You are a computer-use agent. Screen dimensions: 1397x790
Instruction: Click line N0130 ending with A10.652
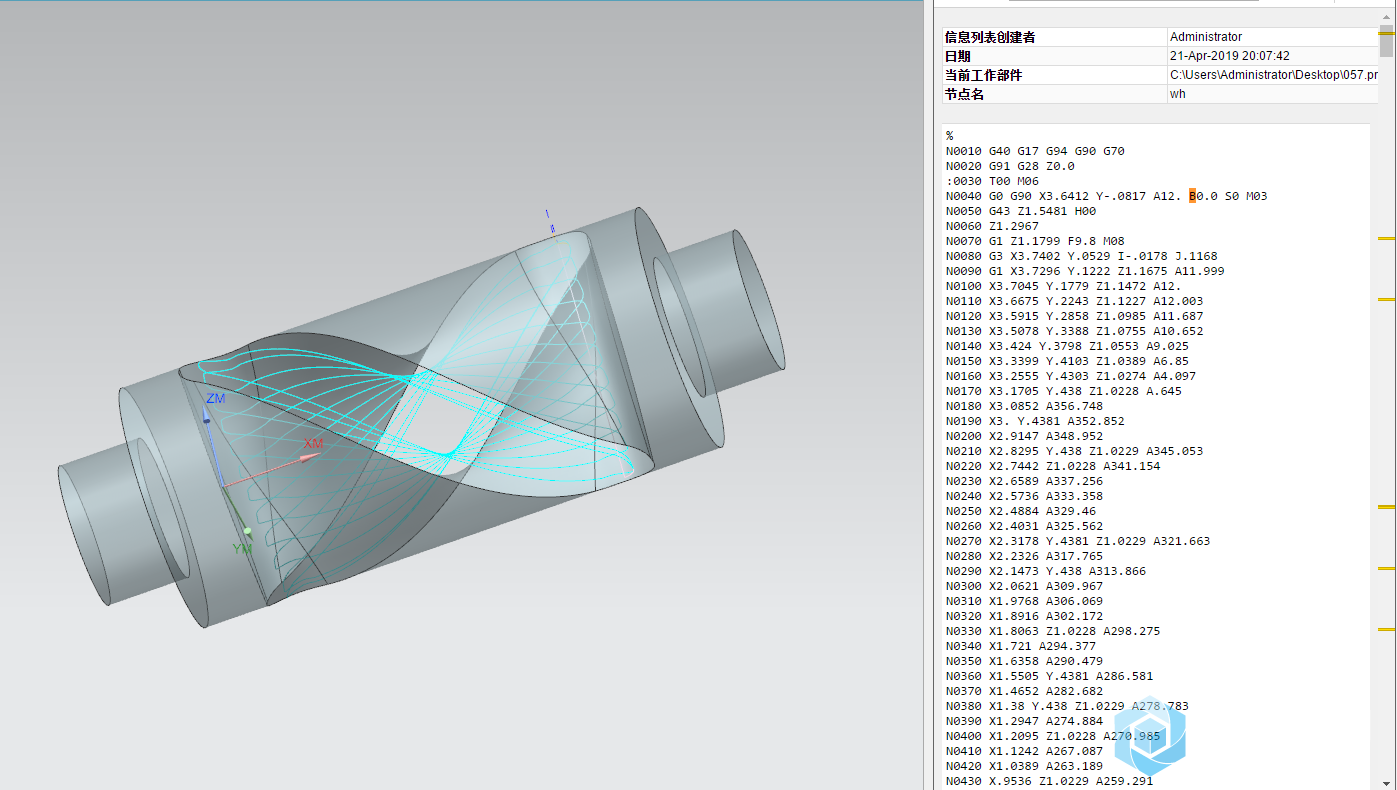(x=1075, y=331)
